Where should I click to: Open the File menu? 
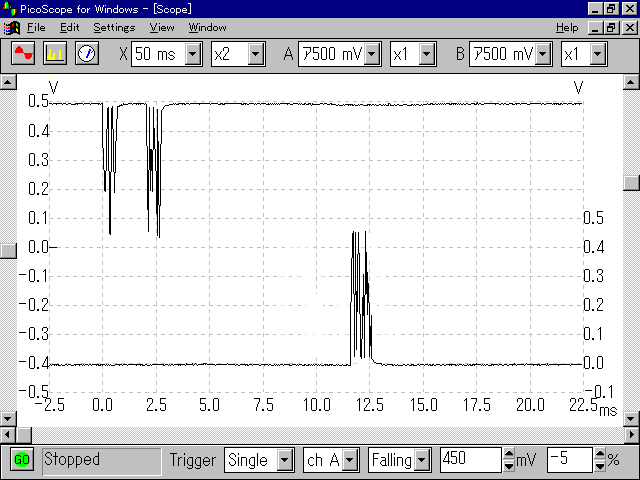tap(36, 28)
